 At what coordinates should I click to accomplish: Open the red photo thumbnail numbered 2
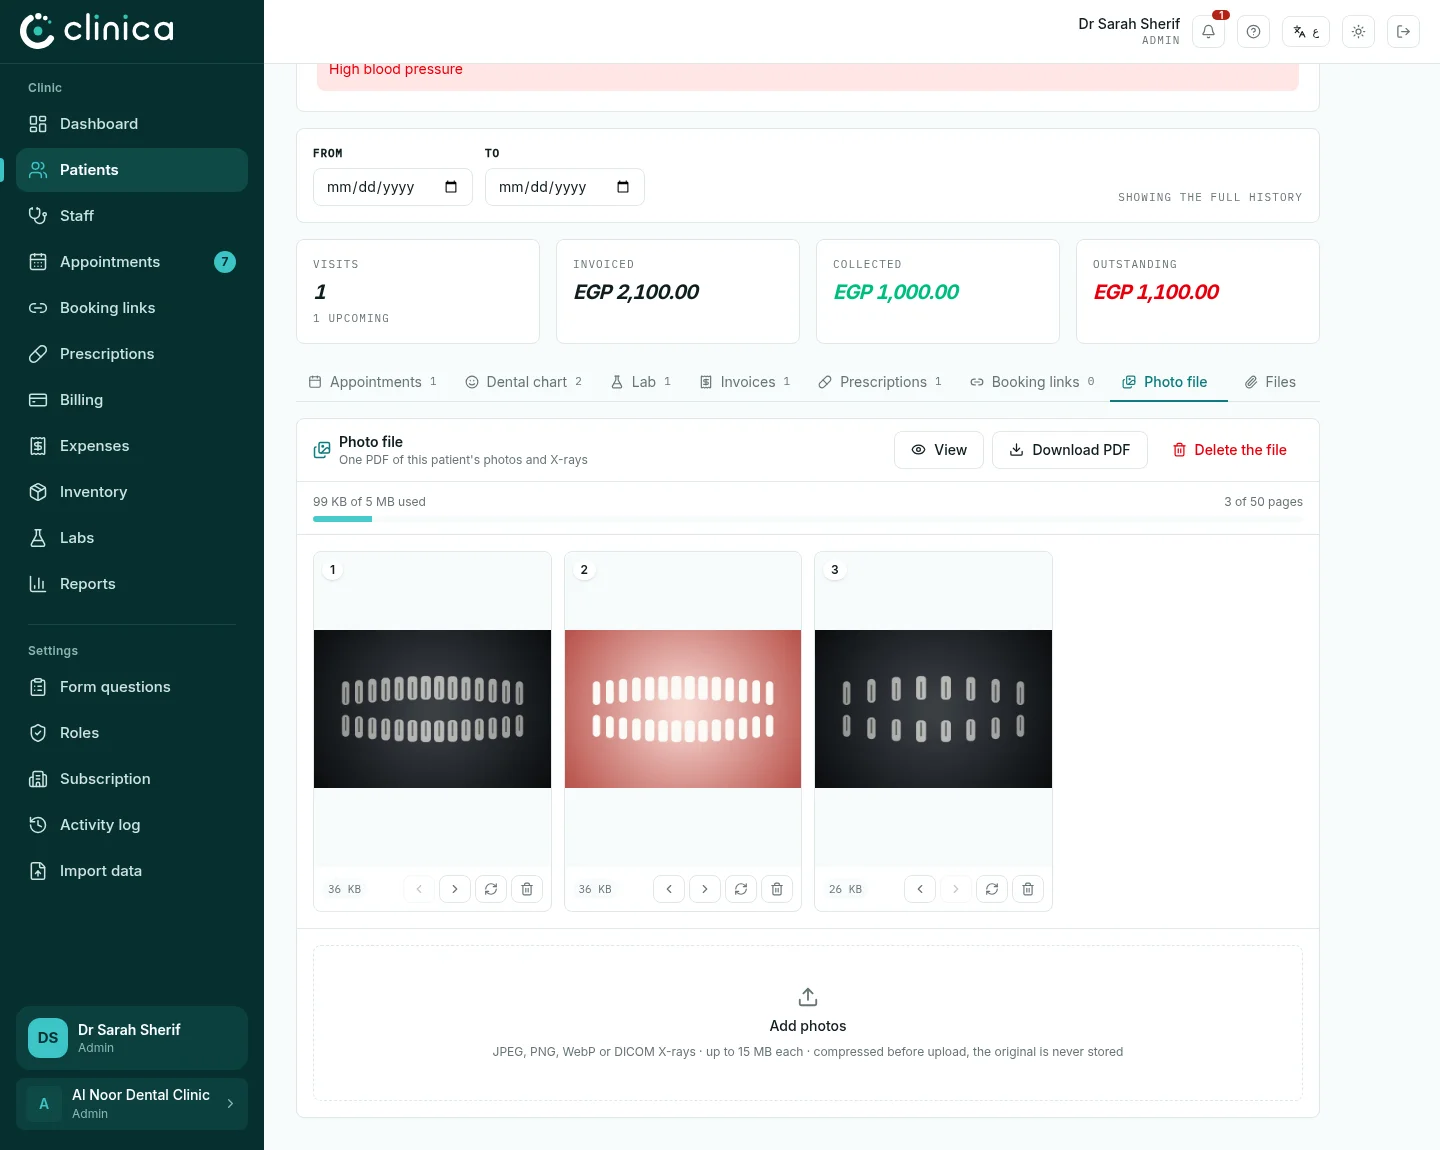click(683, 709)
